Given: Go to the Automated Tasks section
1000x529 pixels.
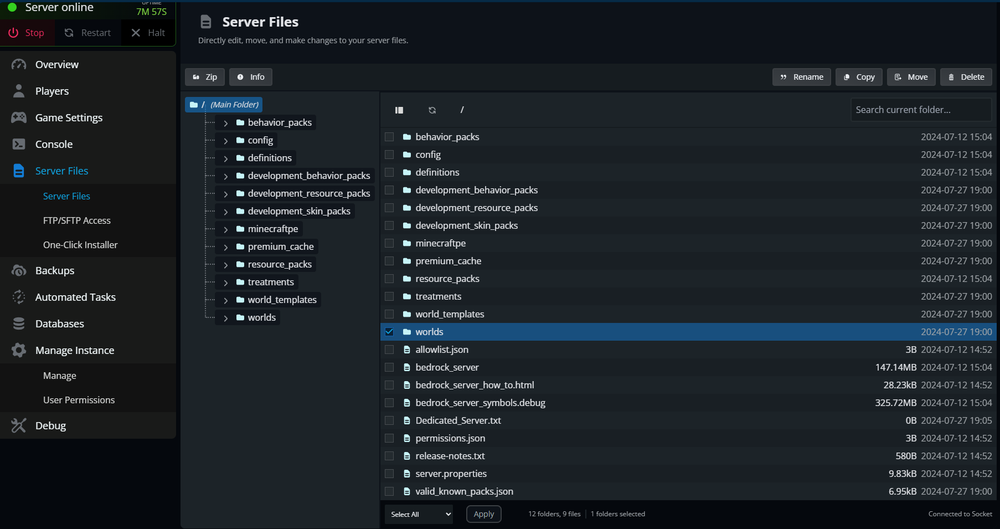Looking at the screenshot, I should pos(75,297).
